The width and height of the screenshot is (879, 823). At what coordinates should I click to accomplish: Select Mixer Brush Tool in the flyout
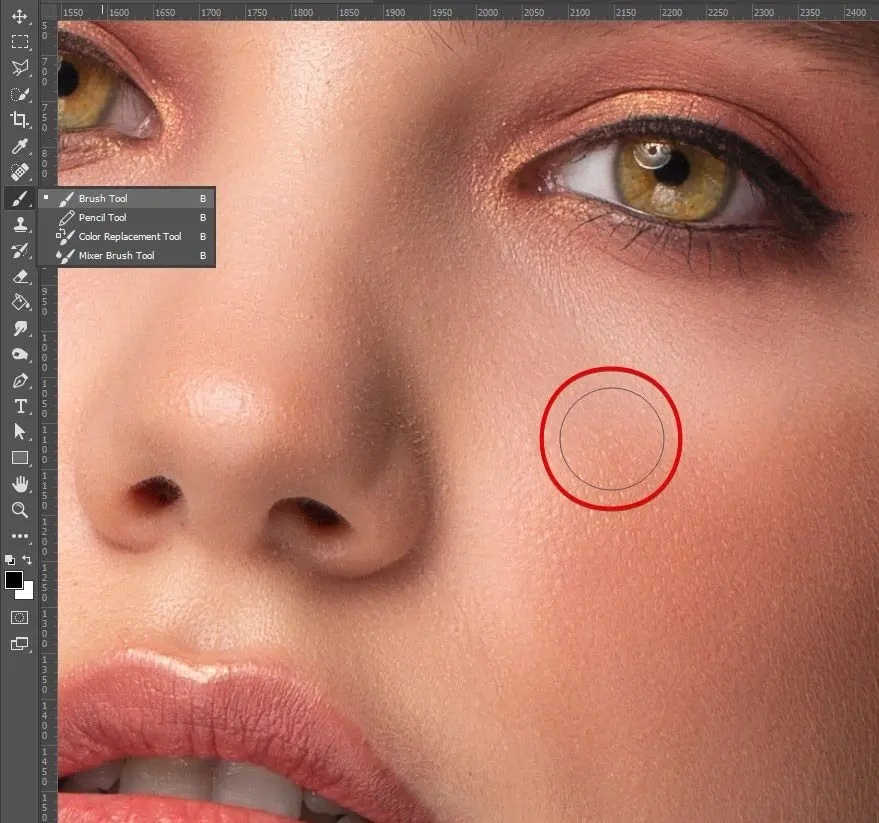pos(116,256)
